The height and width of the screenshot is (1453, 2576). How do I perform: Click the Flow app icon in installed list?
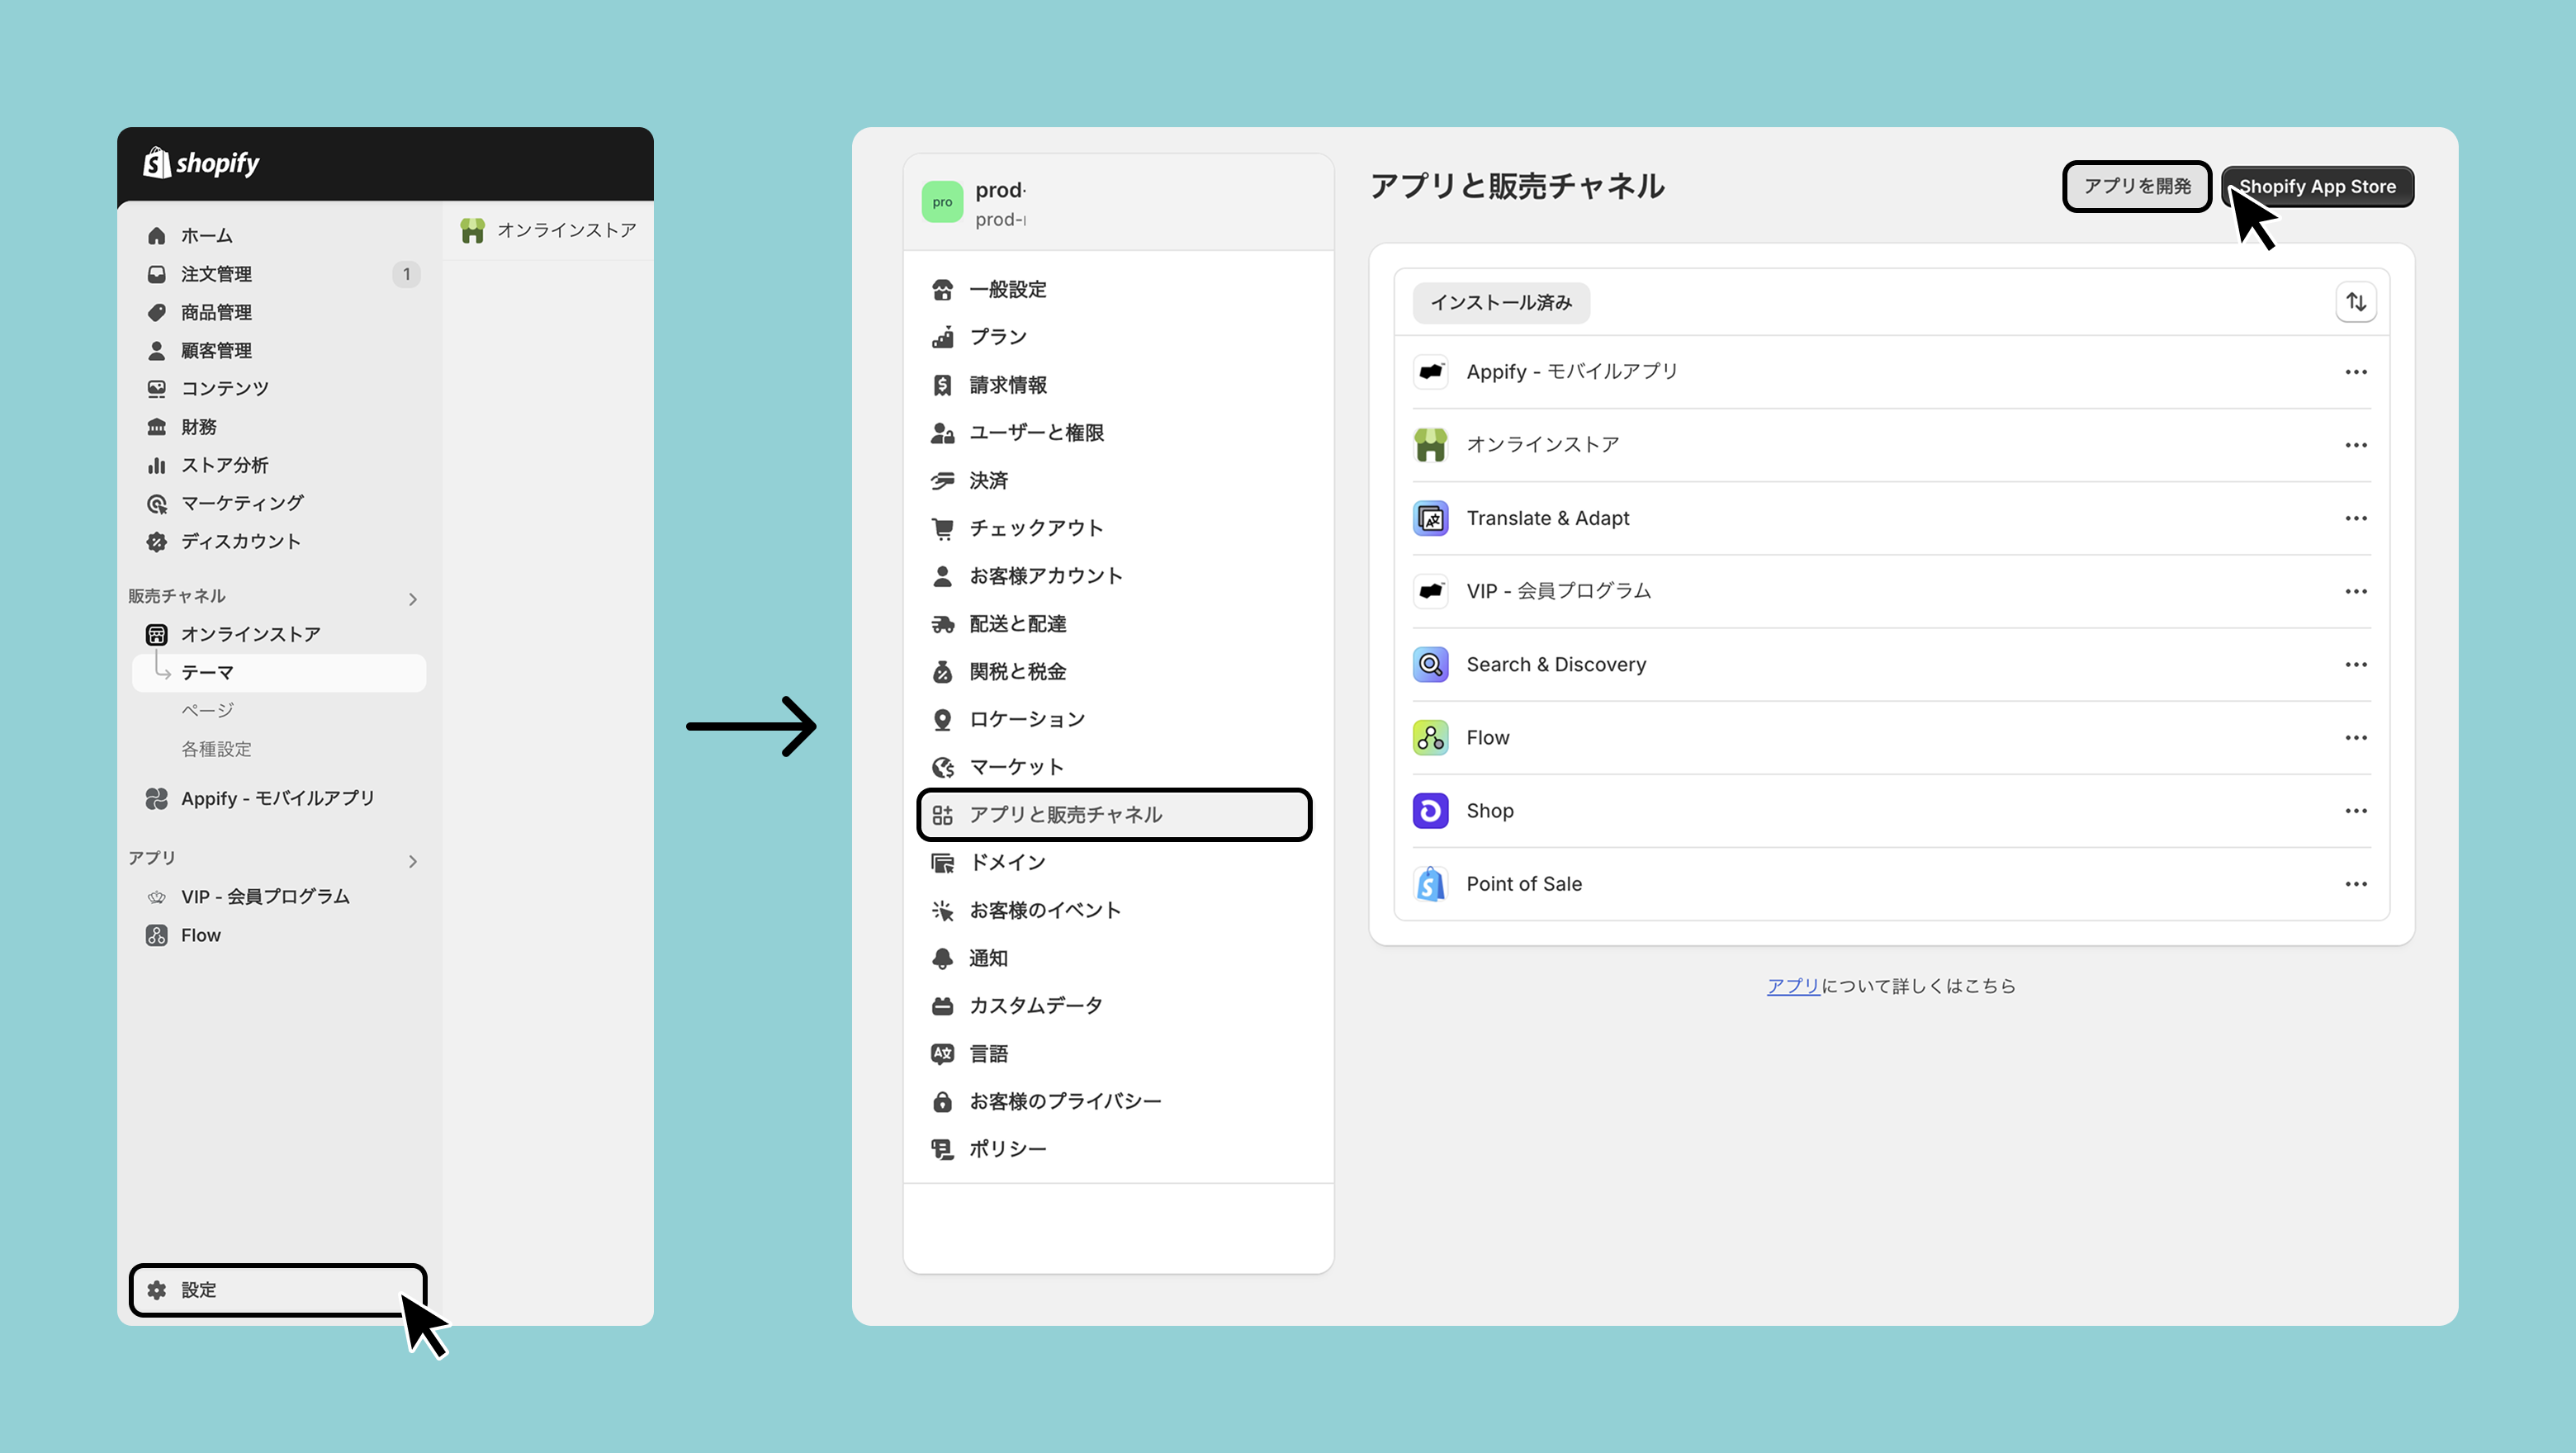tap(1430, 737)
